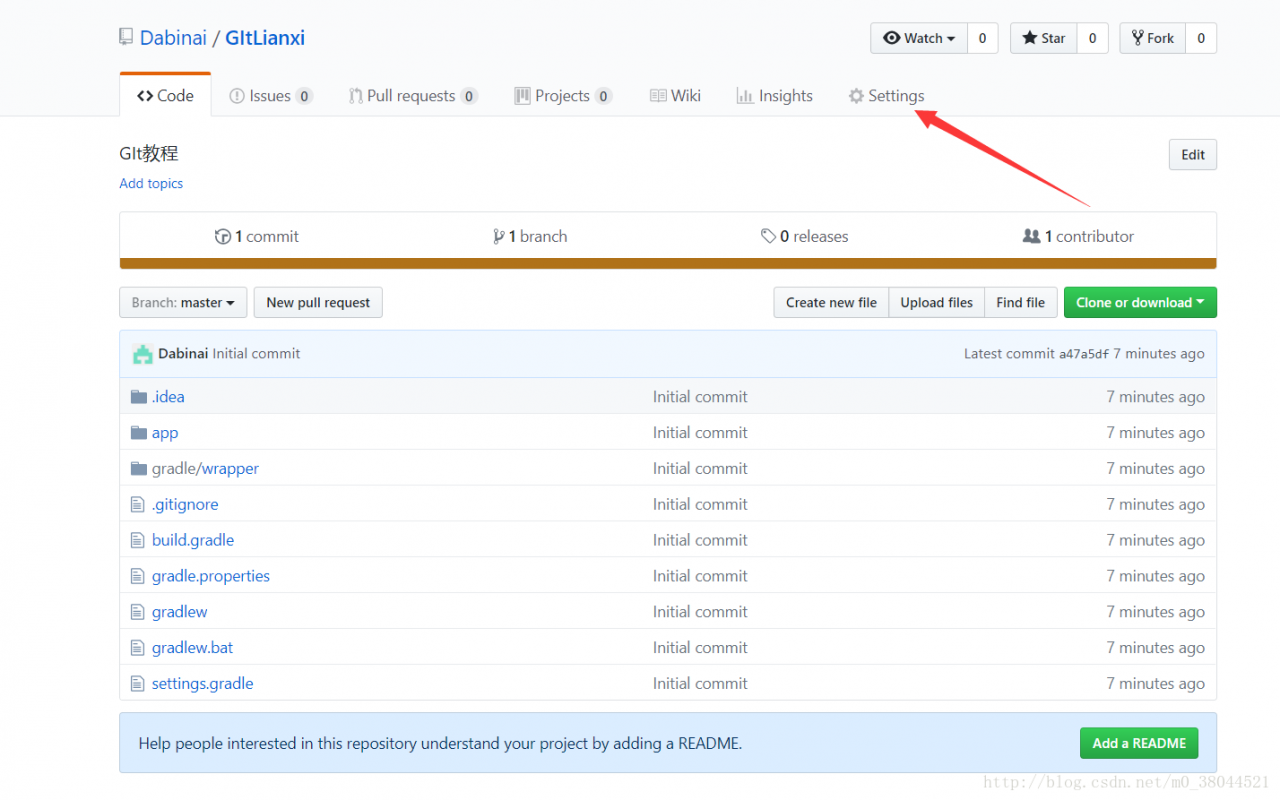Open the app folder
This screenshot has height=800, width=1280.
[165, 433]
